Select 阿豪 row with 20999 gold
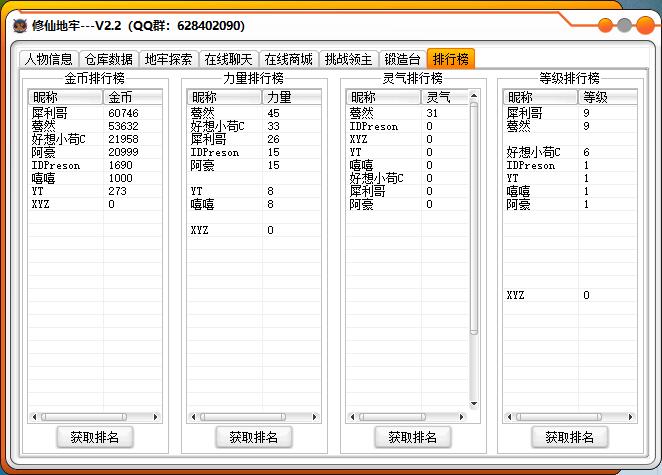Screen dimensions: 662x475 [95, 152]
